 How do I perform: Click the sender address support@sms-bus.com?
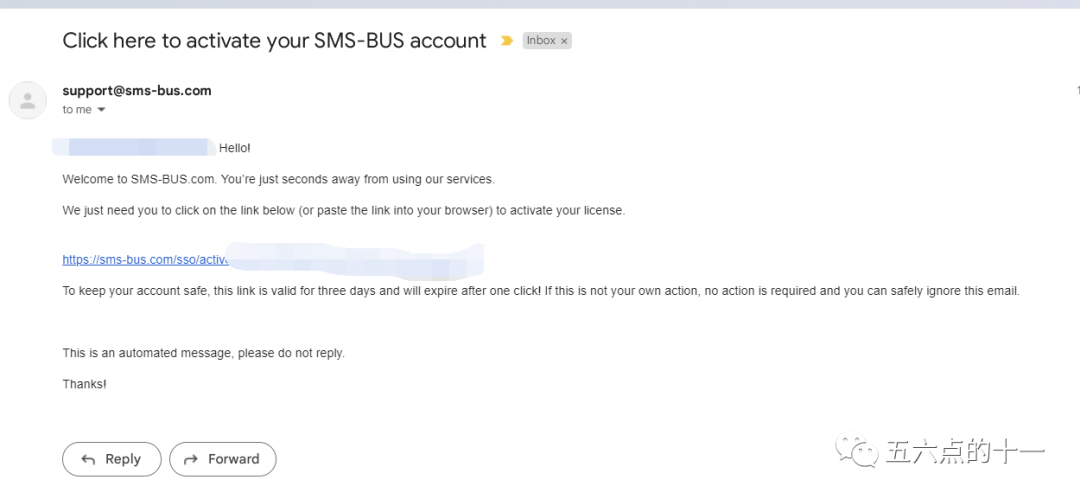[x=137, y=90]
